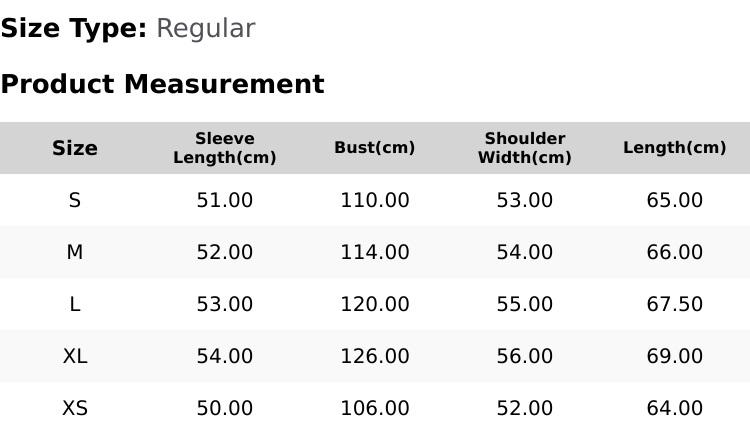750x434 pixels.
Task: Select the size S row label
Action: point(75,200)
